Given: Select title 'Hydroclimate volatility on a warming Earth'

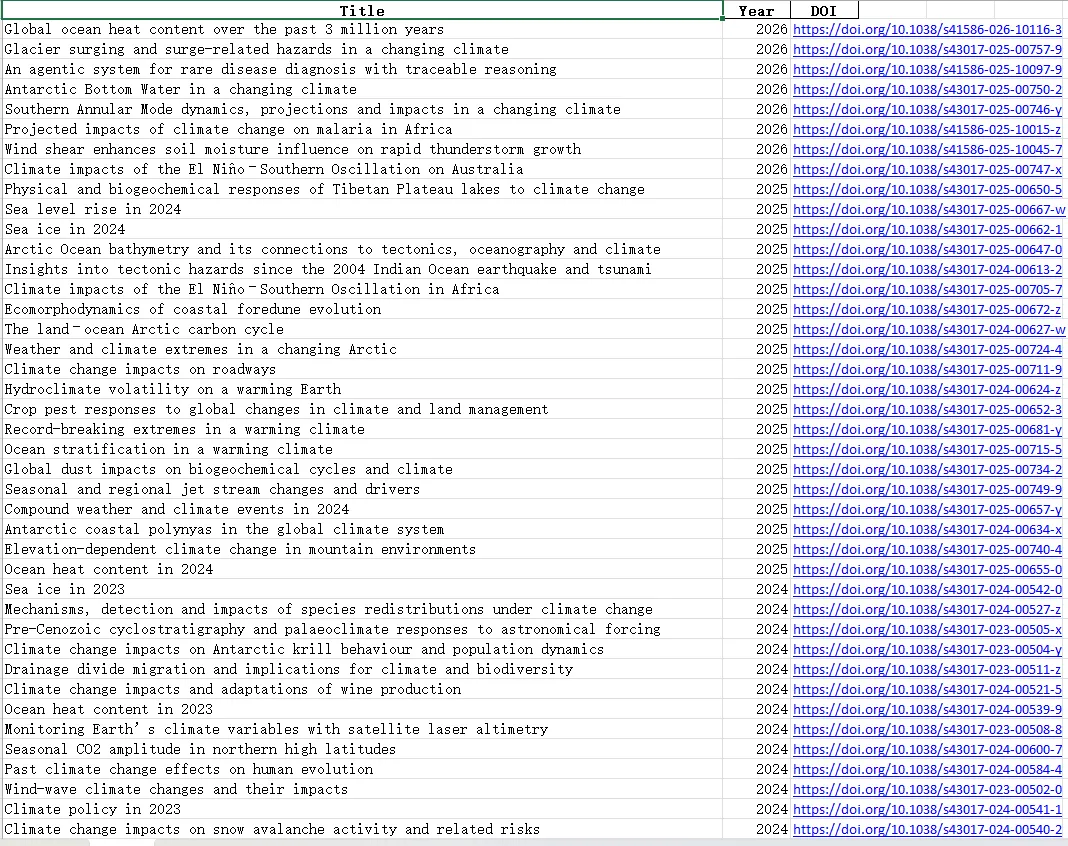Looking at the screenshot, I should tap(172, 389).
